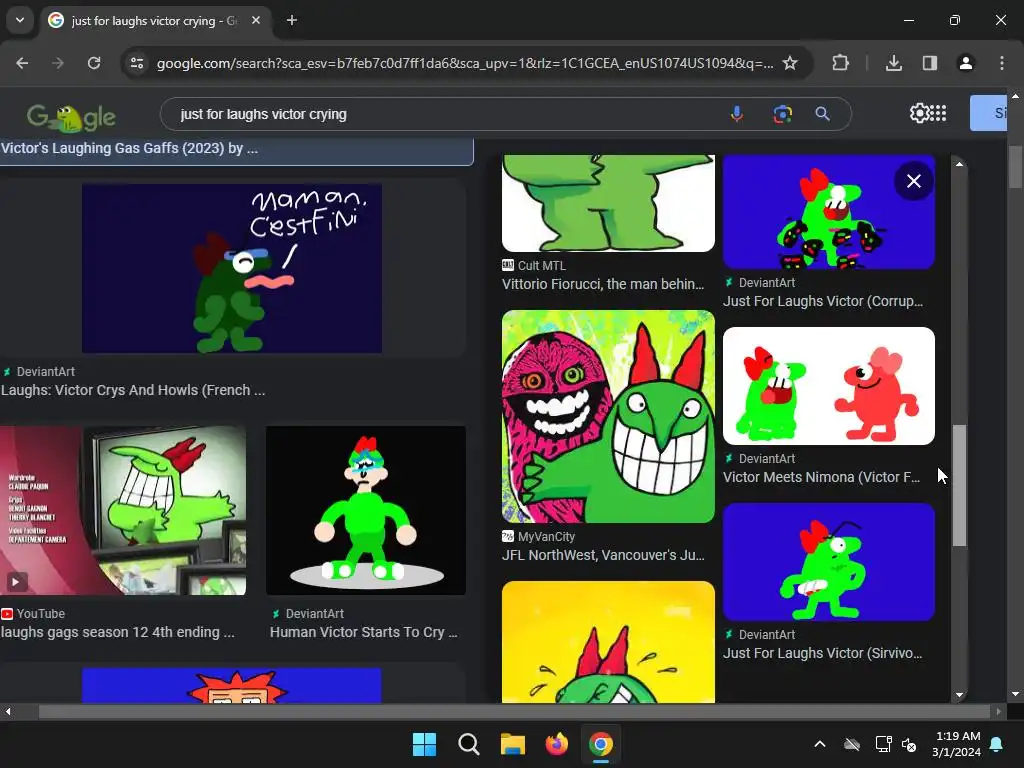Open the tab search dropdown

coord(20,20)
